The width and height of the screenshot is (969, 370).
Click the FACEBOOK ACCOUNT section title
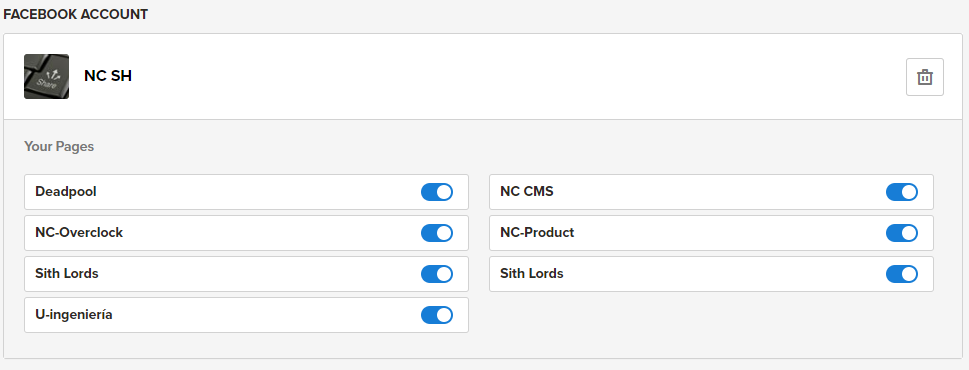(x=75, y=14)
